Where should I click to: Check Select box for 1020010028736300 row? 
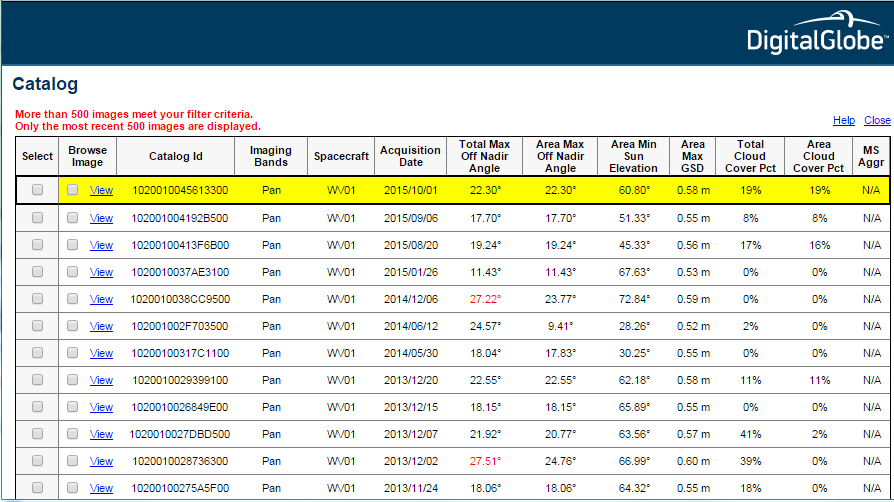point(38,461)
